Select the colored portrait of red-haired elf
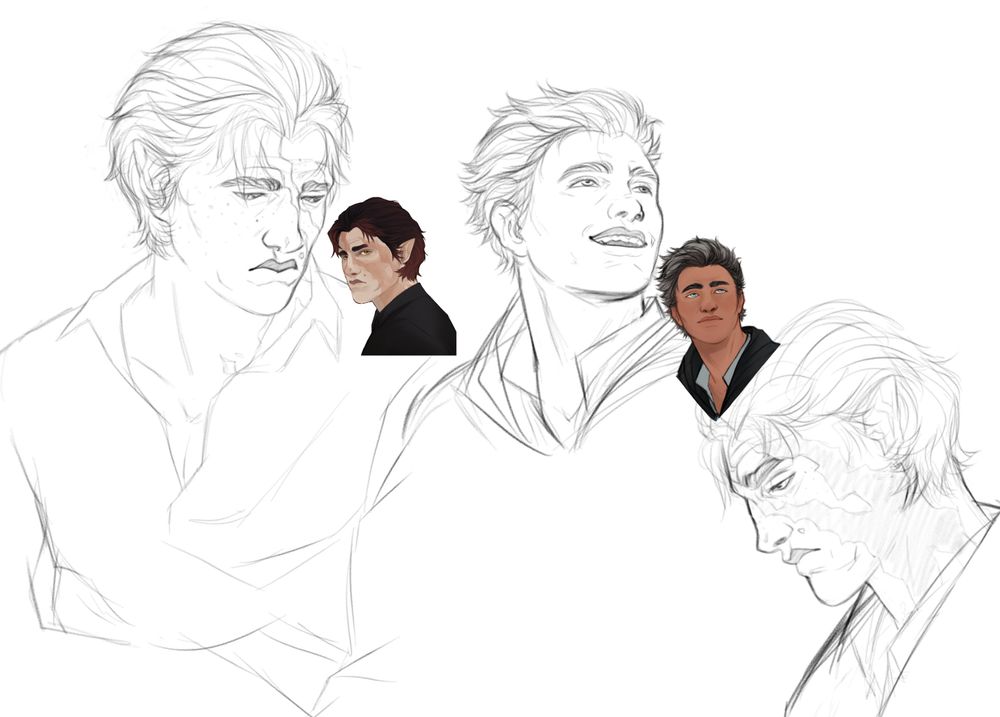 (x=392, y=276)
